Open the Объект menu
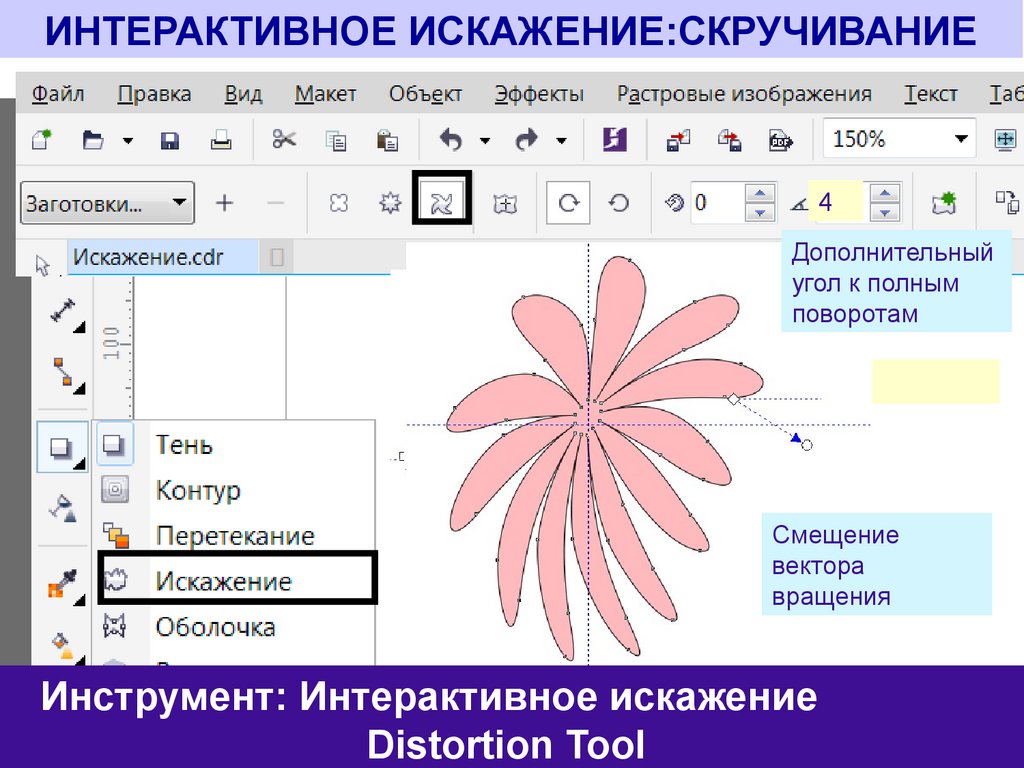Screen dimensions: 1024x768 click(x=425, y=94)
